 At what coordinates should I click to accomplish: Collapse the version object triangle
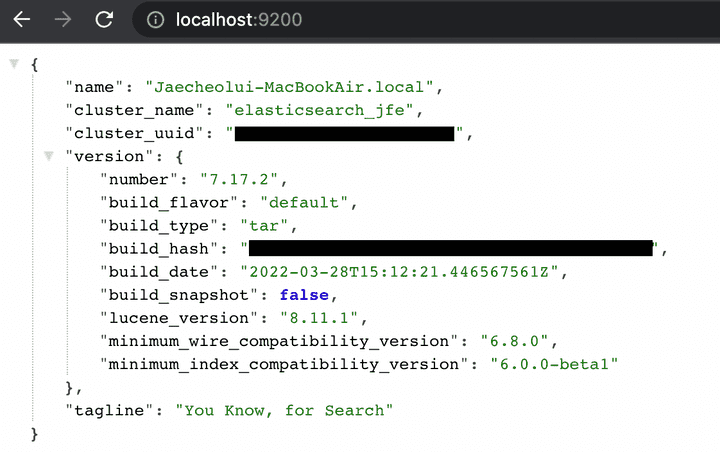(x=49, y=156)
